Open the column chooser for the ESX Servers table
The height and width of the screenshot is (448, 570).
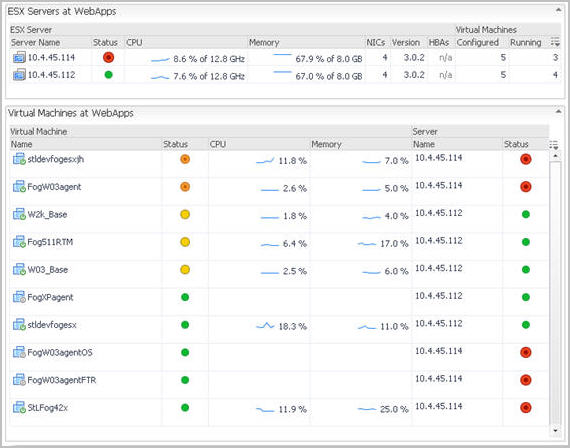pos(555,42)
